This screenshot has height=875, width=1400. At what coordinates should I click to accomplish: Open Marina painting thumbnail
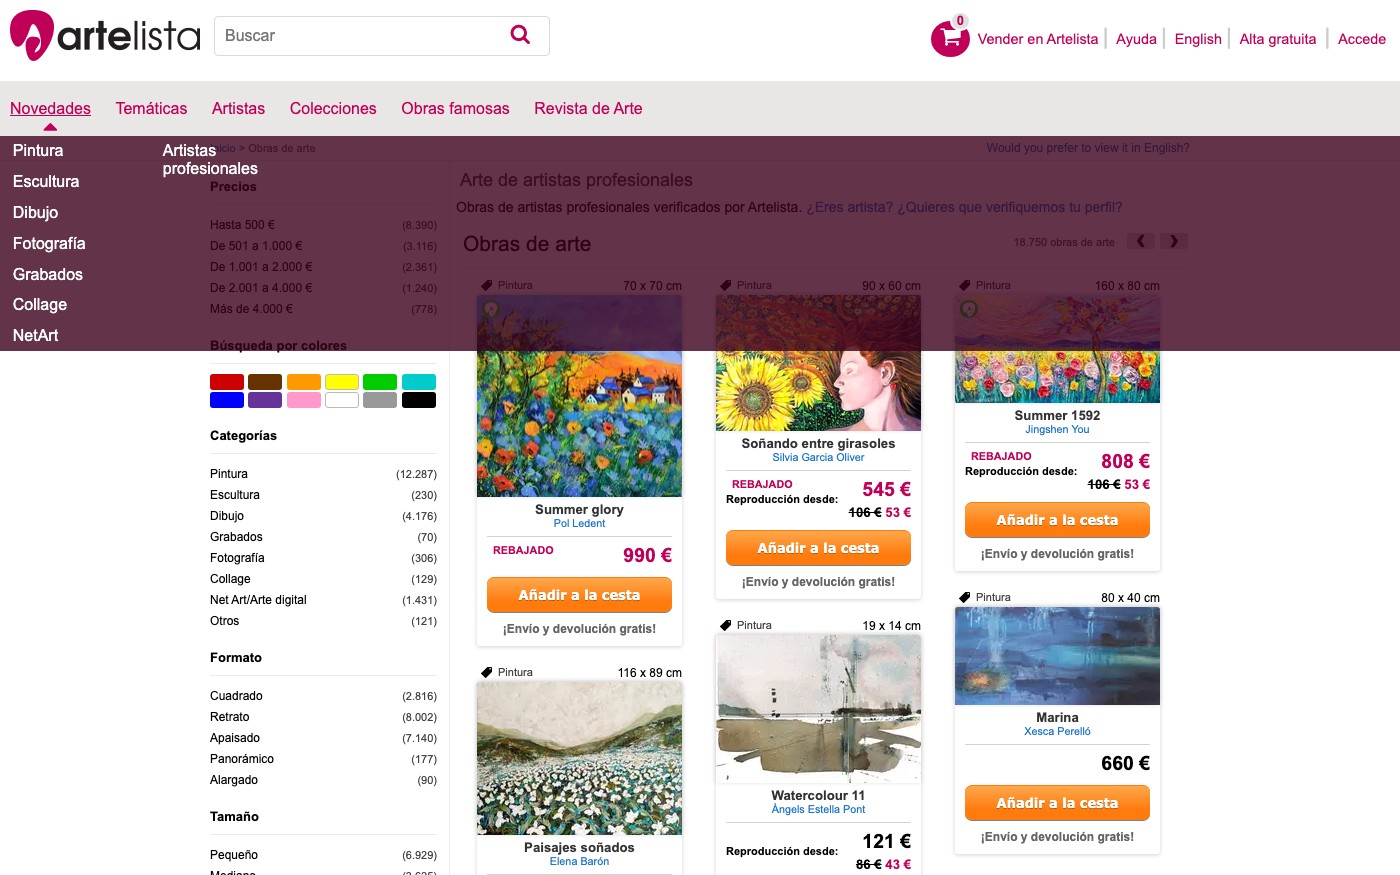(1057, 656)
